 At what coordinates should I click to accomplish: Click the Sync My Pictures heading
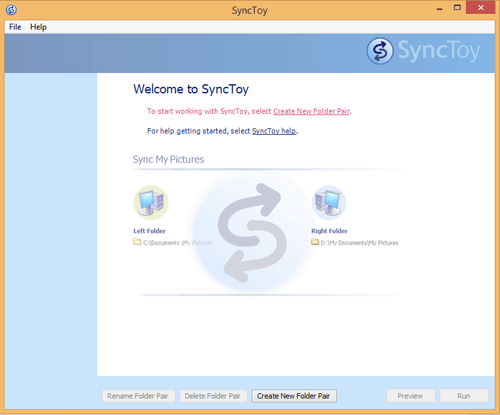168,159
